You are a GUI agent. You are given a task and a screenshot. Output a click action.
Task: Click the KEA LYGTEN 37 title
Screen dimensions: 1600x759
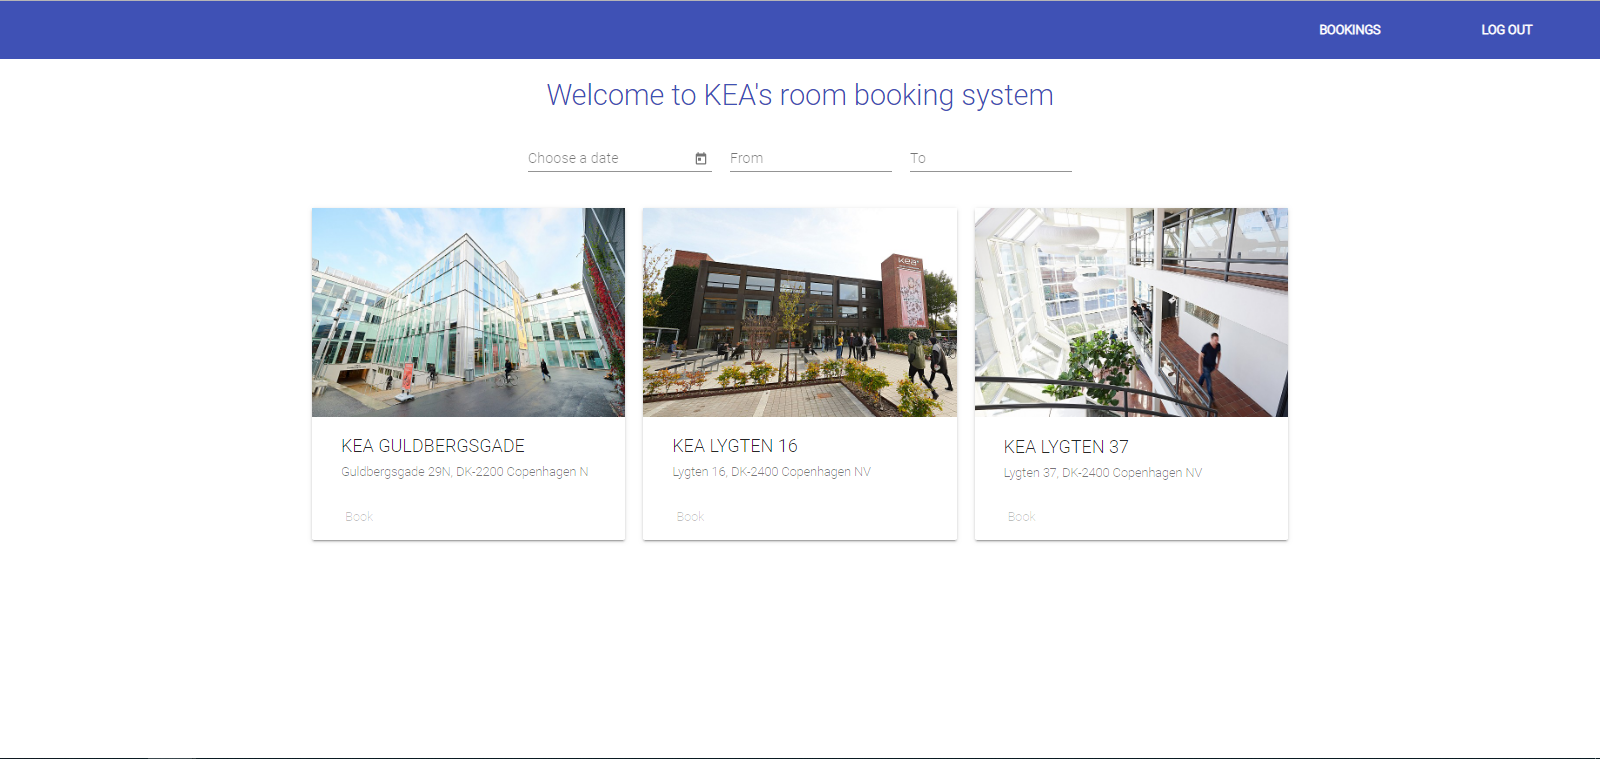point(1066,447)
